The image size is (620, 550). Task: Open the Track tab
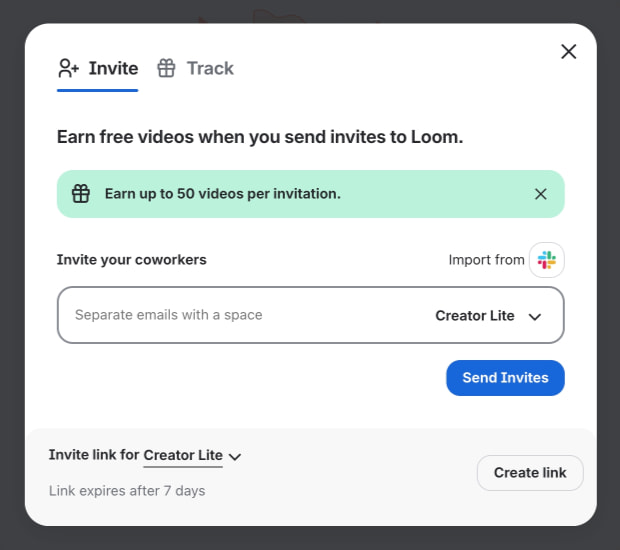pyautogui.click(x=195, y=69)
